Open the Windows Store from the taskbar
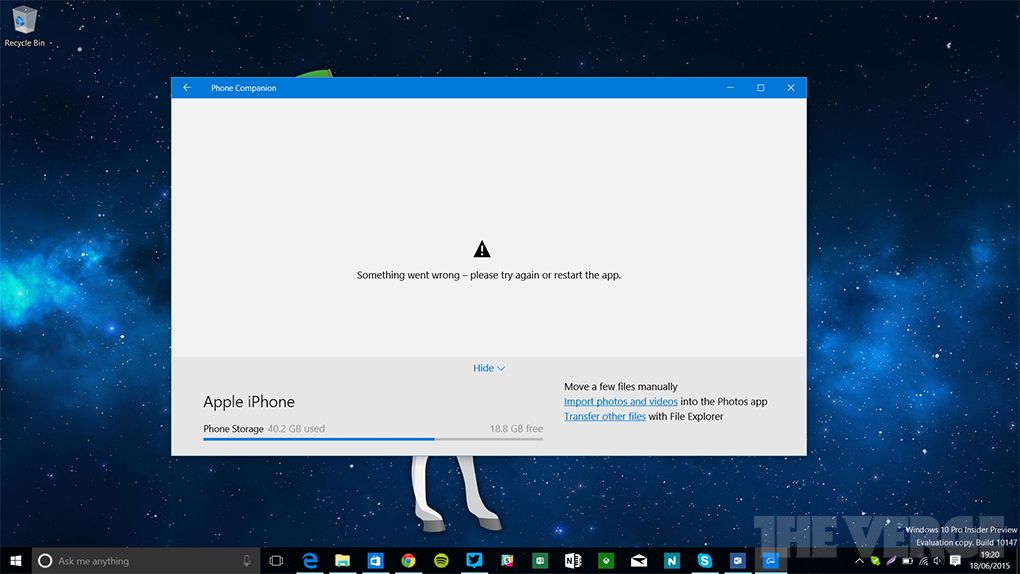 click(375, 560)
